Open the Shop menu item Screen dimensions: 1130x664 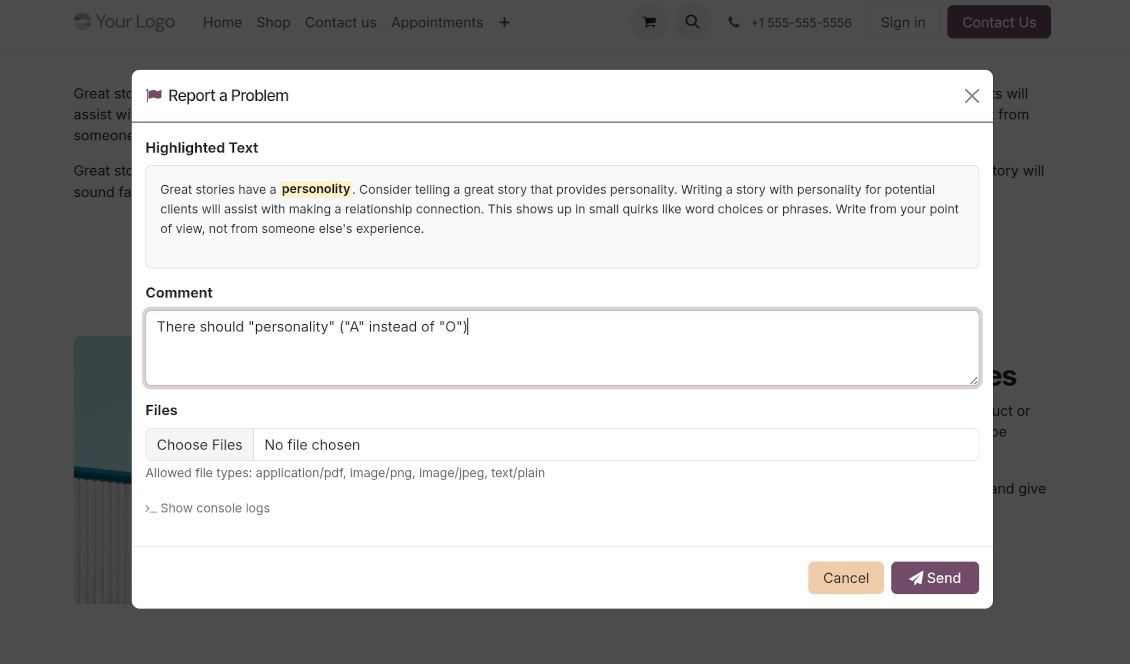(x=273, y=22)
